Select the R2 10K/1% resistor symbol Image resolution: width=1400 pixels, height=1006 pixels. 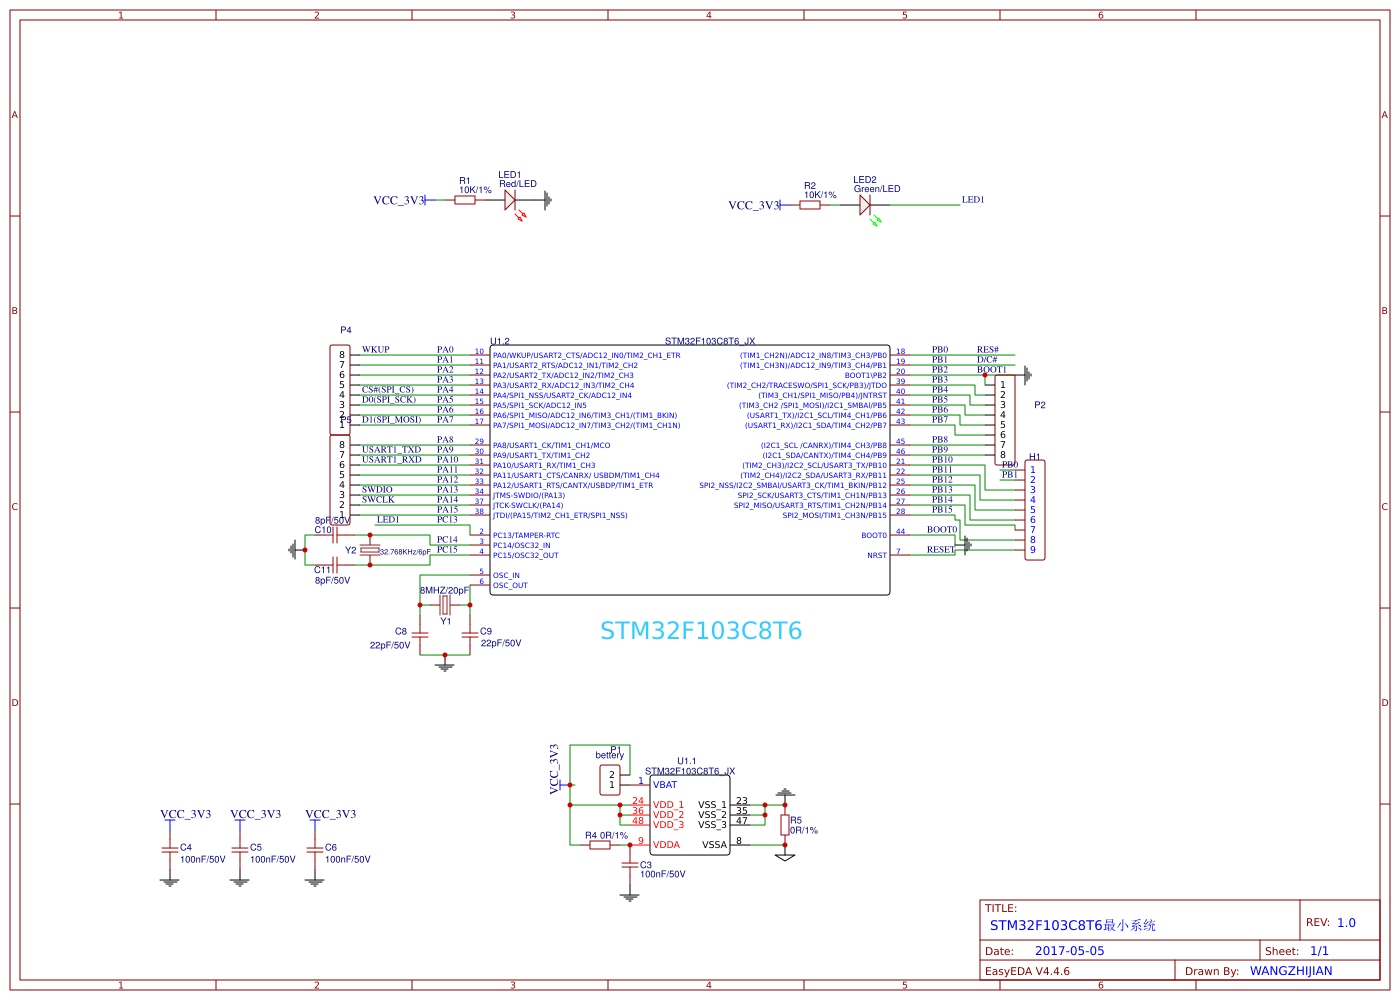pyautogui.click(x=810, y=205)
